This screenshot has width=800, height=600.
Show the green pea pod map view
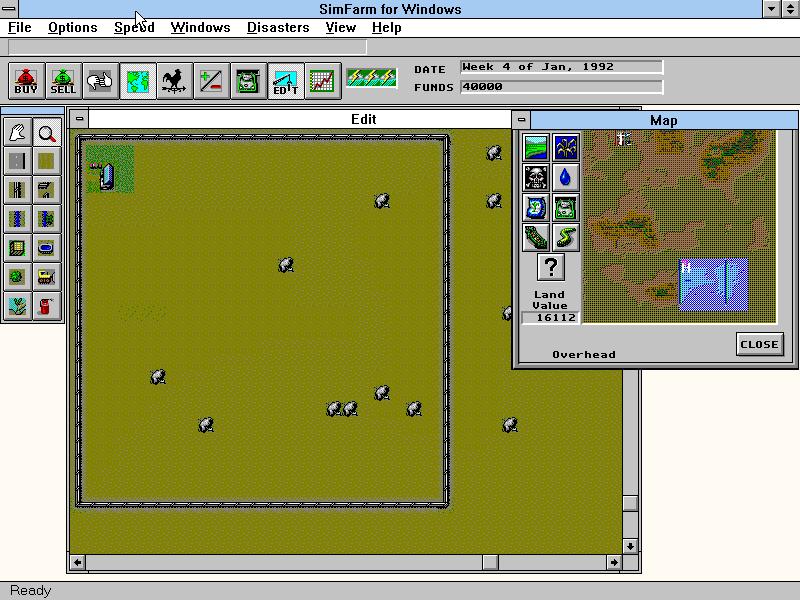[x=536, y=237]
